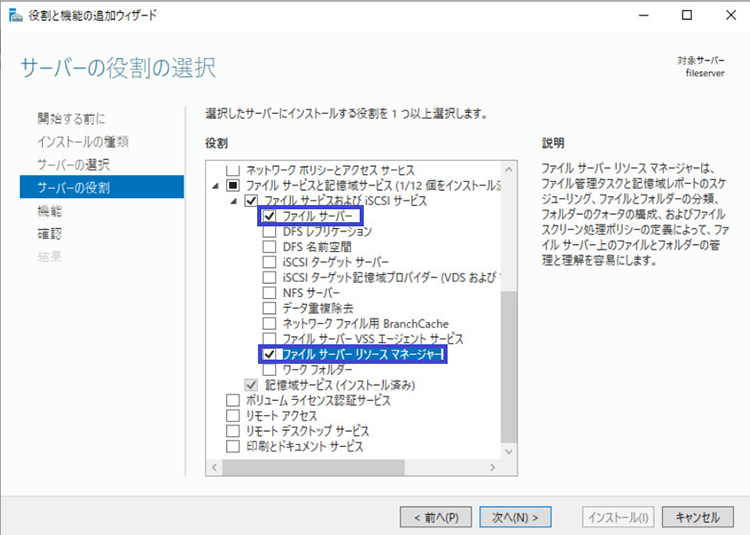Image resolution: width=750 pixels, height=535 pixels.
Task: Select the 記憶域サービス (インストール済み) row text
Action: (x=340, y=385)
